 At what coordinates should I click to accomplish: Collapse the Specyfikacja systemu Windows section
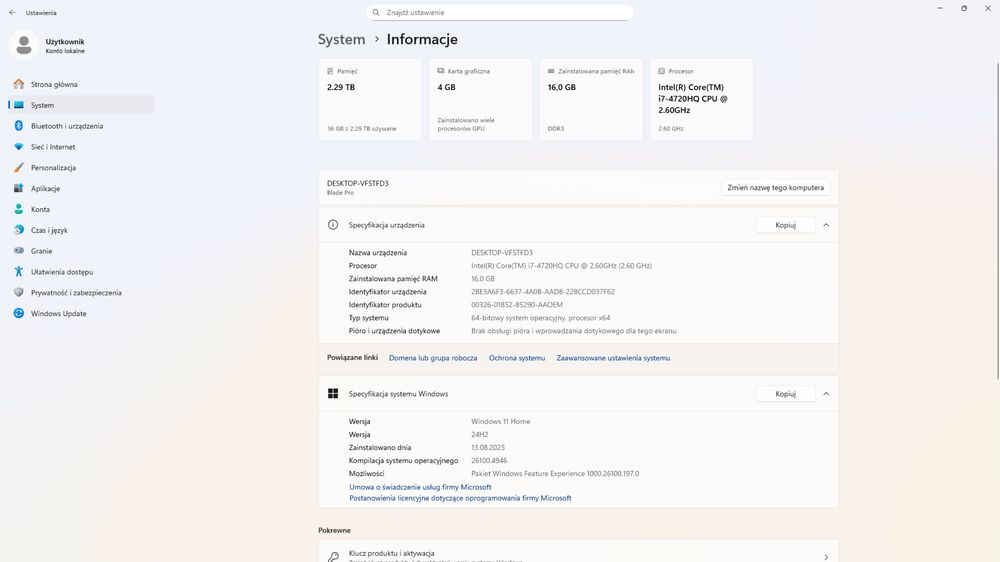pos(826,394)
